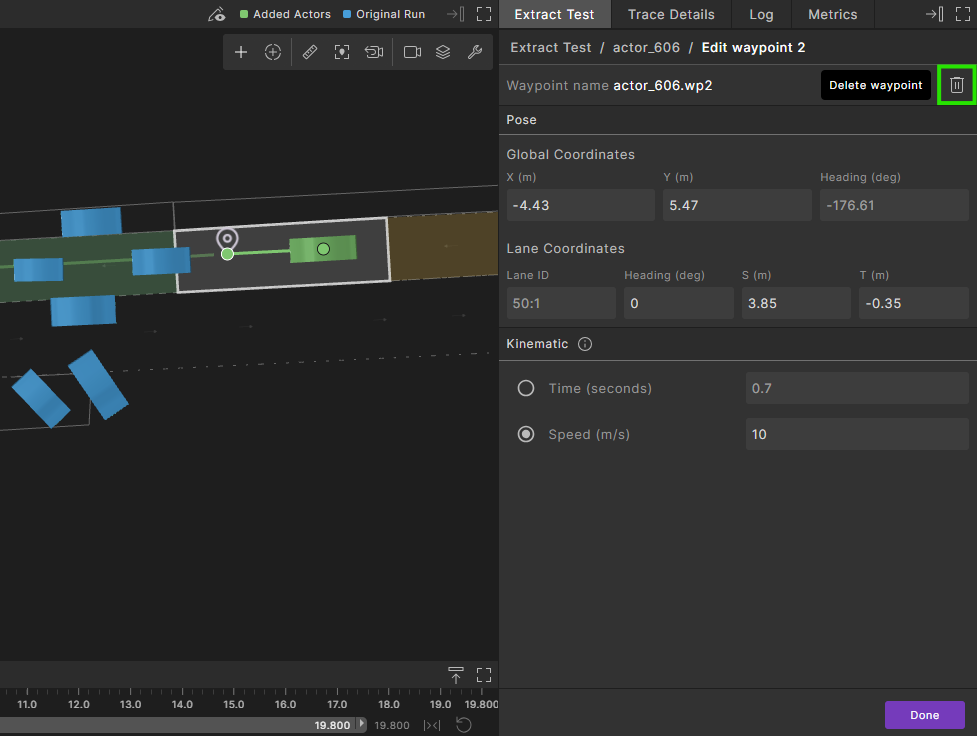The image size is (977, 736).
Task: Collapse the timeline panel with the up-arrow icon
Action: (456, 675)
